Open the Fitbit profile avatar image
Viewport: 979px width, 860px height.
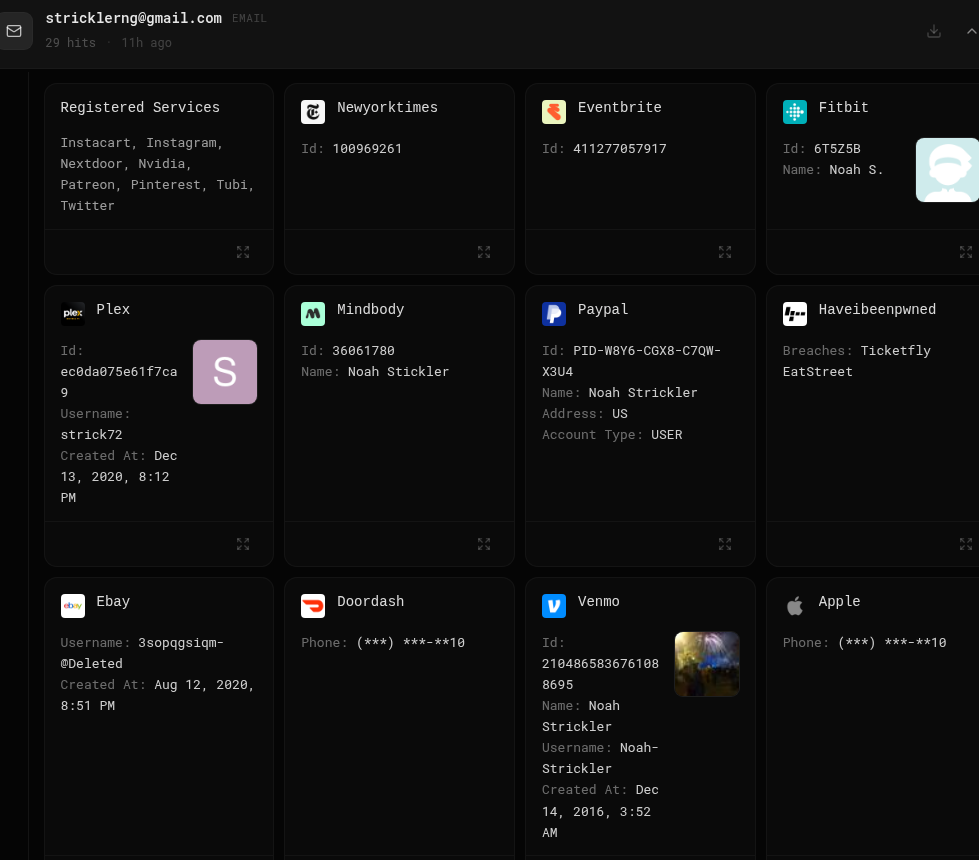pyautogui.click(x=947, y=170)
